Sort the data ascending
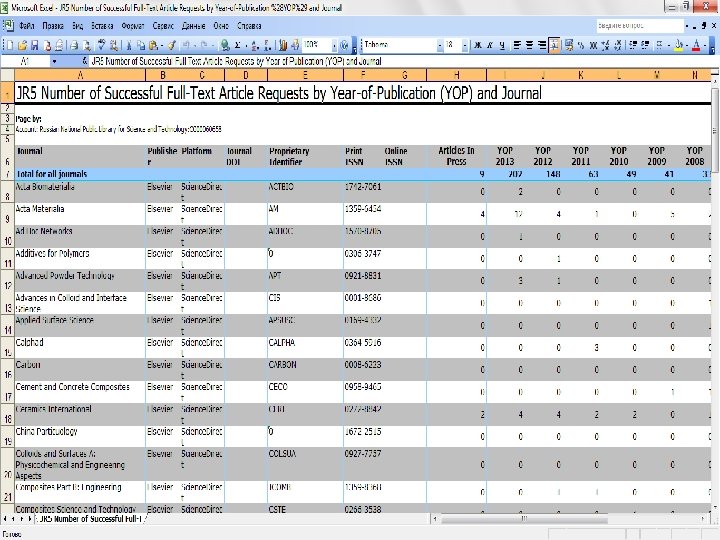This screenshot has height=540, width=720. (255, 45)
